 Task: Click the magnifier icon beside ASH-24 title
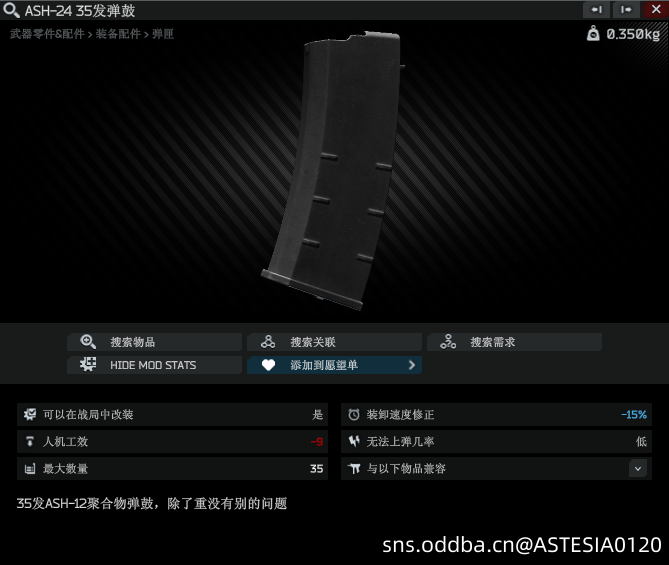click(x=11, y=10)
